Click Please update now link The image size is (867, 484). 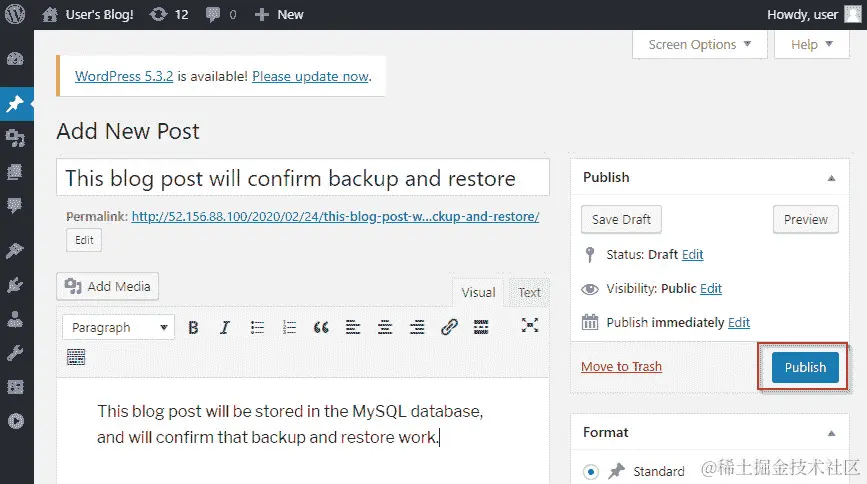[x=310, y=76]
